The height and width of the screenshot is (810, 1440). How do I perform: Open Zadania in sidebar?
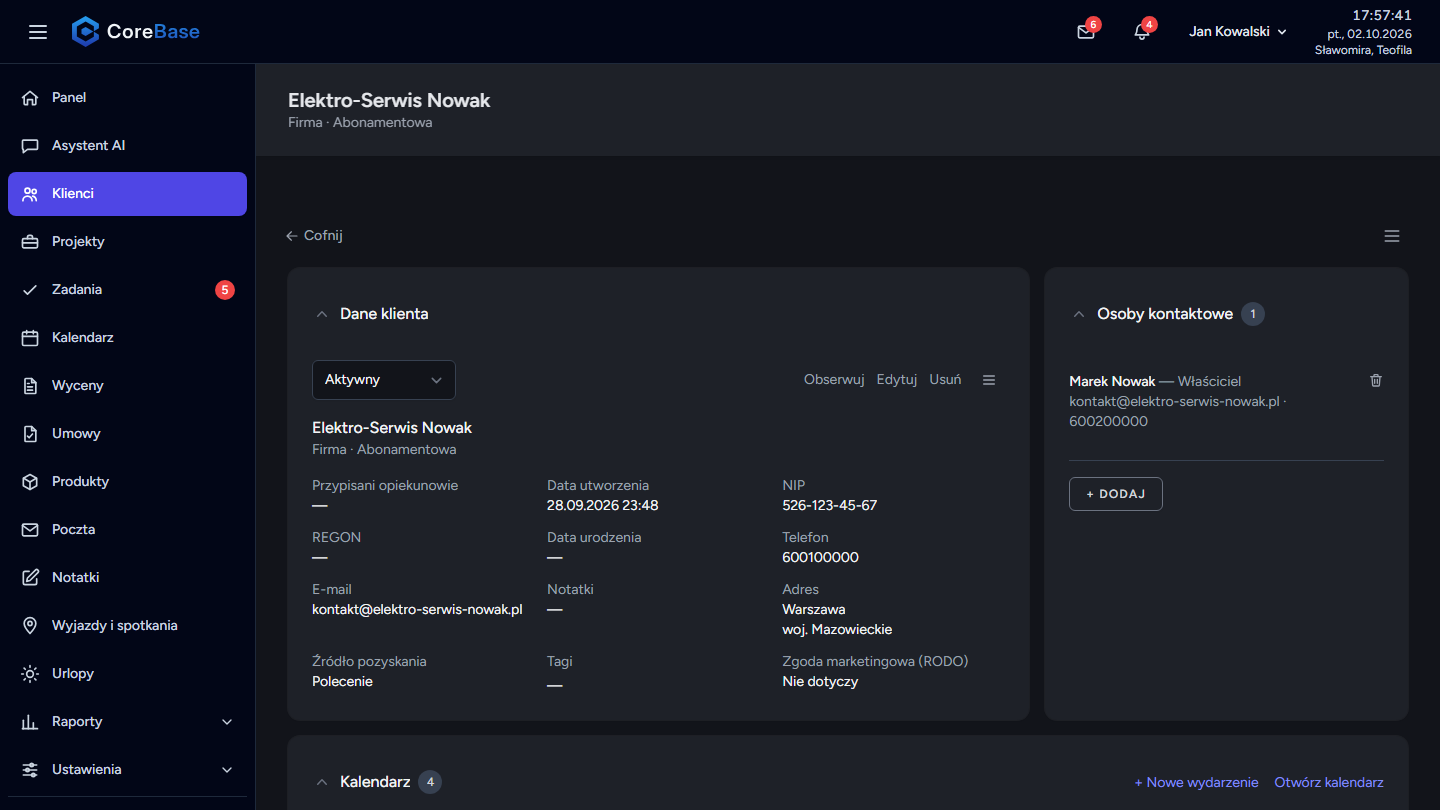127,290
